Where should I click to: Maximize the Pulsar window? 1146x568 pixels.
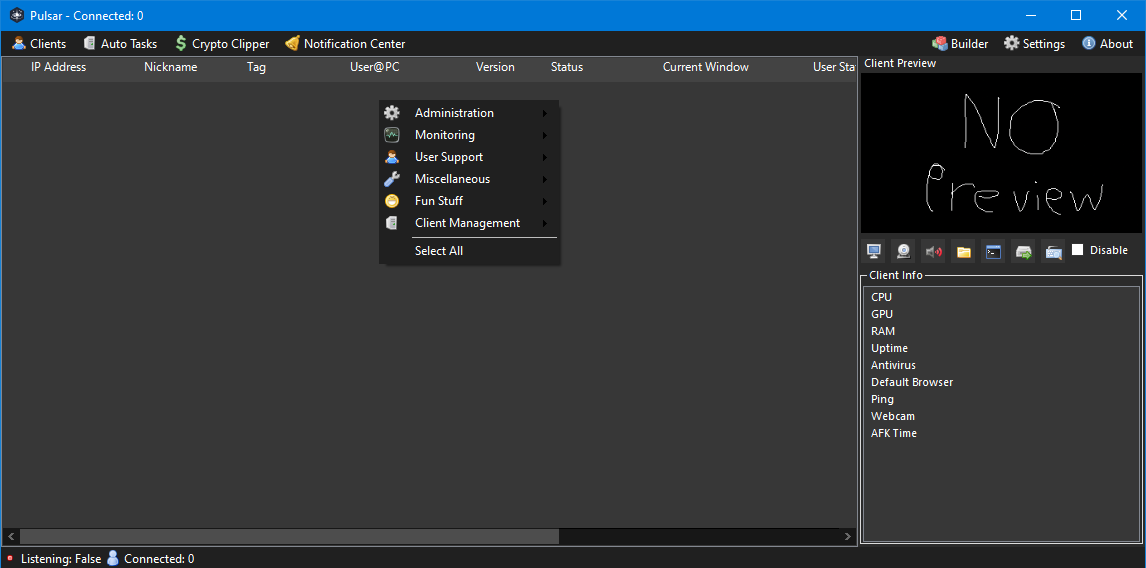(x=1076, y=15)
